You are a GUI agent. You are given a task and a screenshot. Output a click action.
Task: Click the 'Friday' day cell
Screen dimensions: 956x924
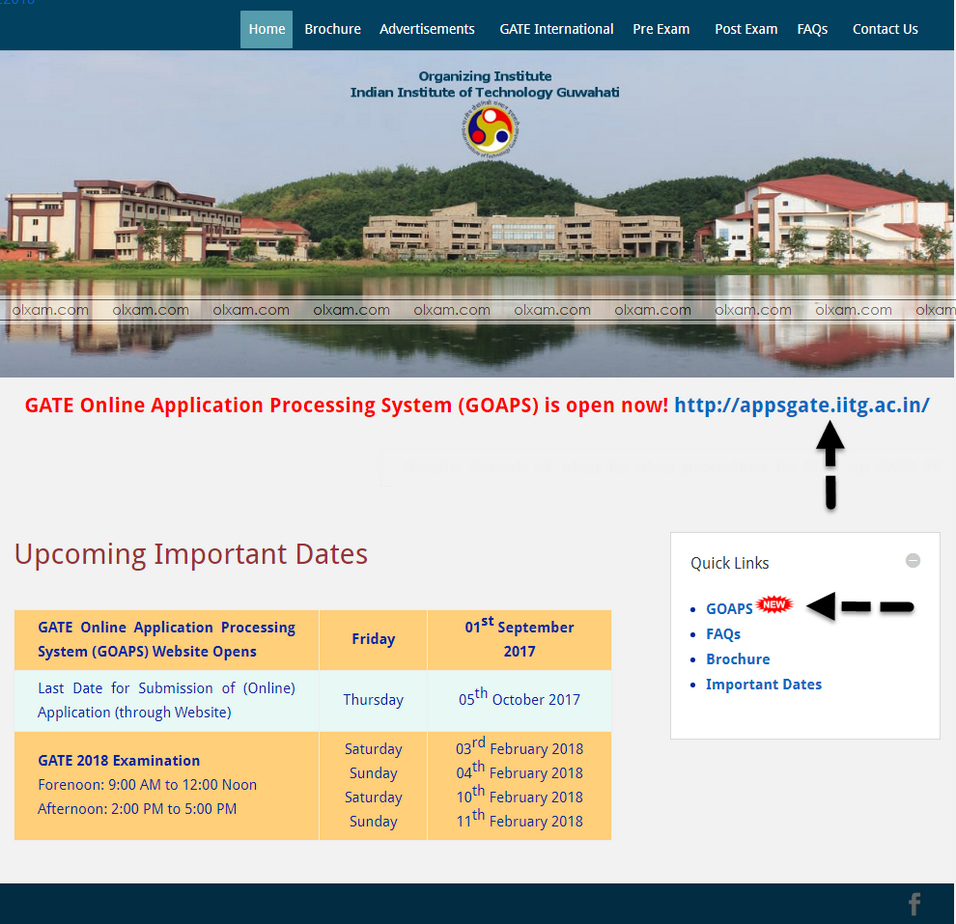[373, 639]
